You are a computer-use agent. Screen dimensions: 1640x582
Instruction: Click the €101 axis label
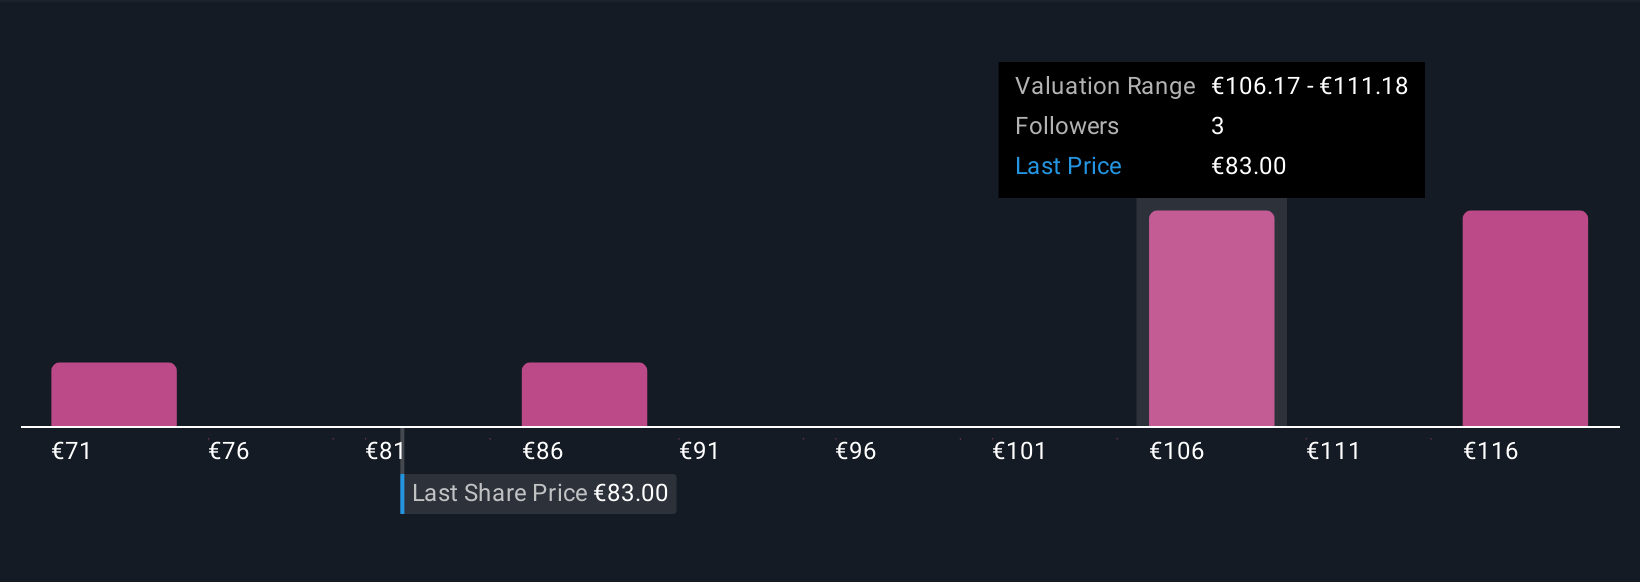point(1019,451)
